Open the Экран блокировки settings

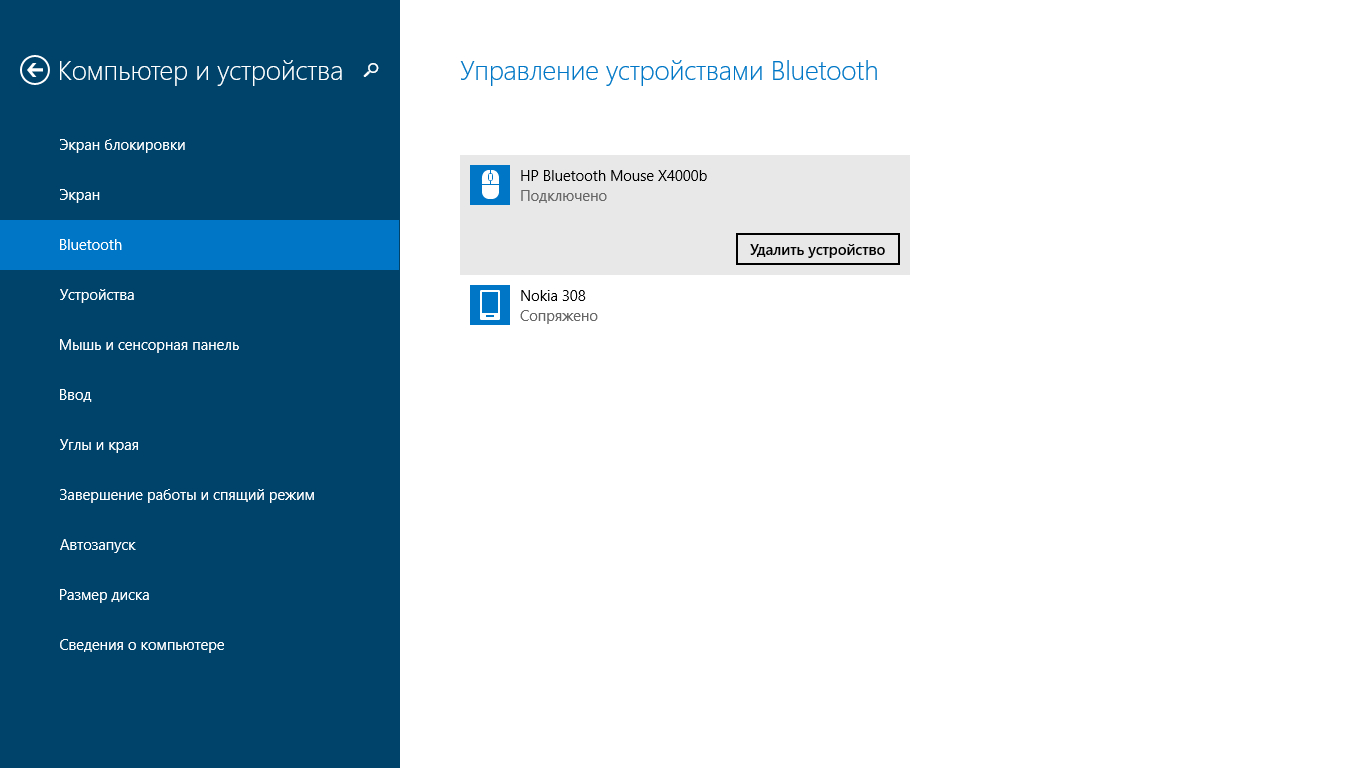(122, 145)
